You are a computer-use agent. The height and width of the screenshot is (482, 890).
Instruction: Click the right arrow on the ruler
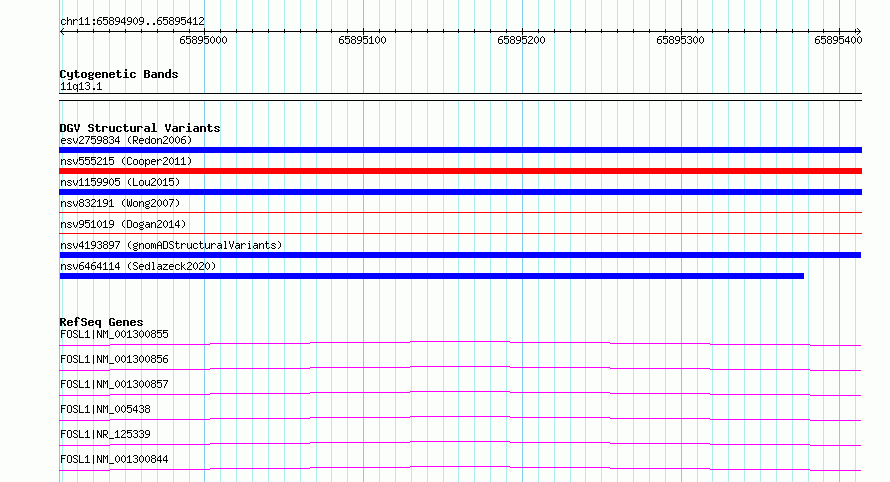pos(858,32)
